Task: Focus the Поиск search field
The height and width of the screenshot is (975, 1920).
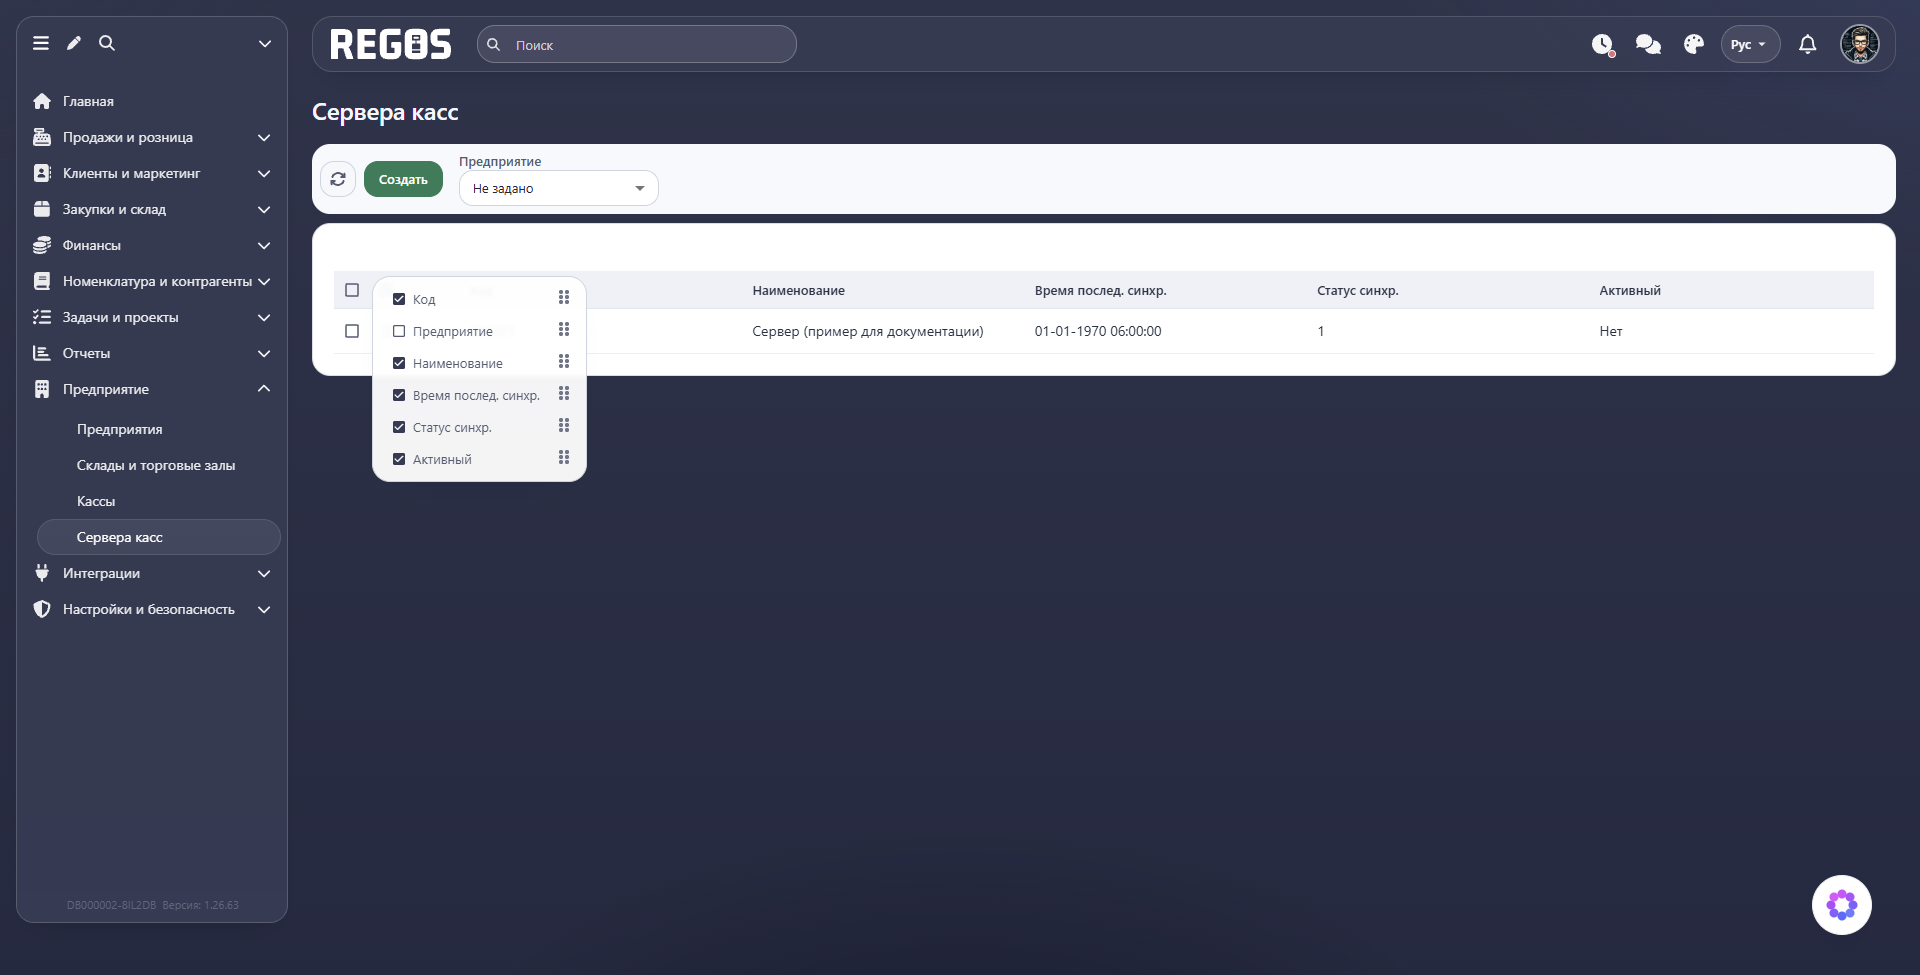Action: pos(637,44)
